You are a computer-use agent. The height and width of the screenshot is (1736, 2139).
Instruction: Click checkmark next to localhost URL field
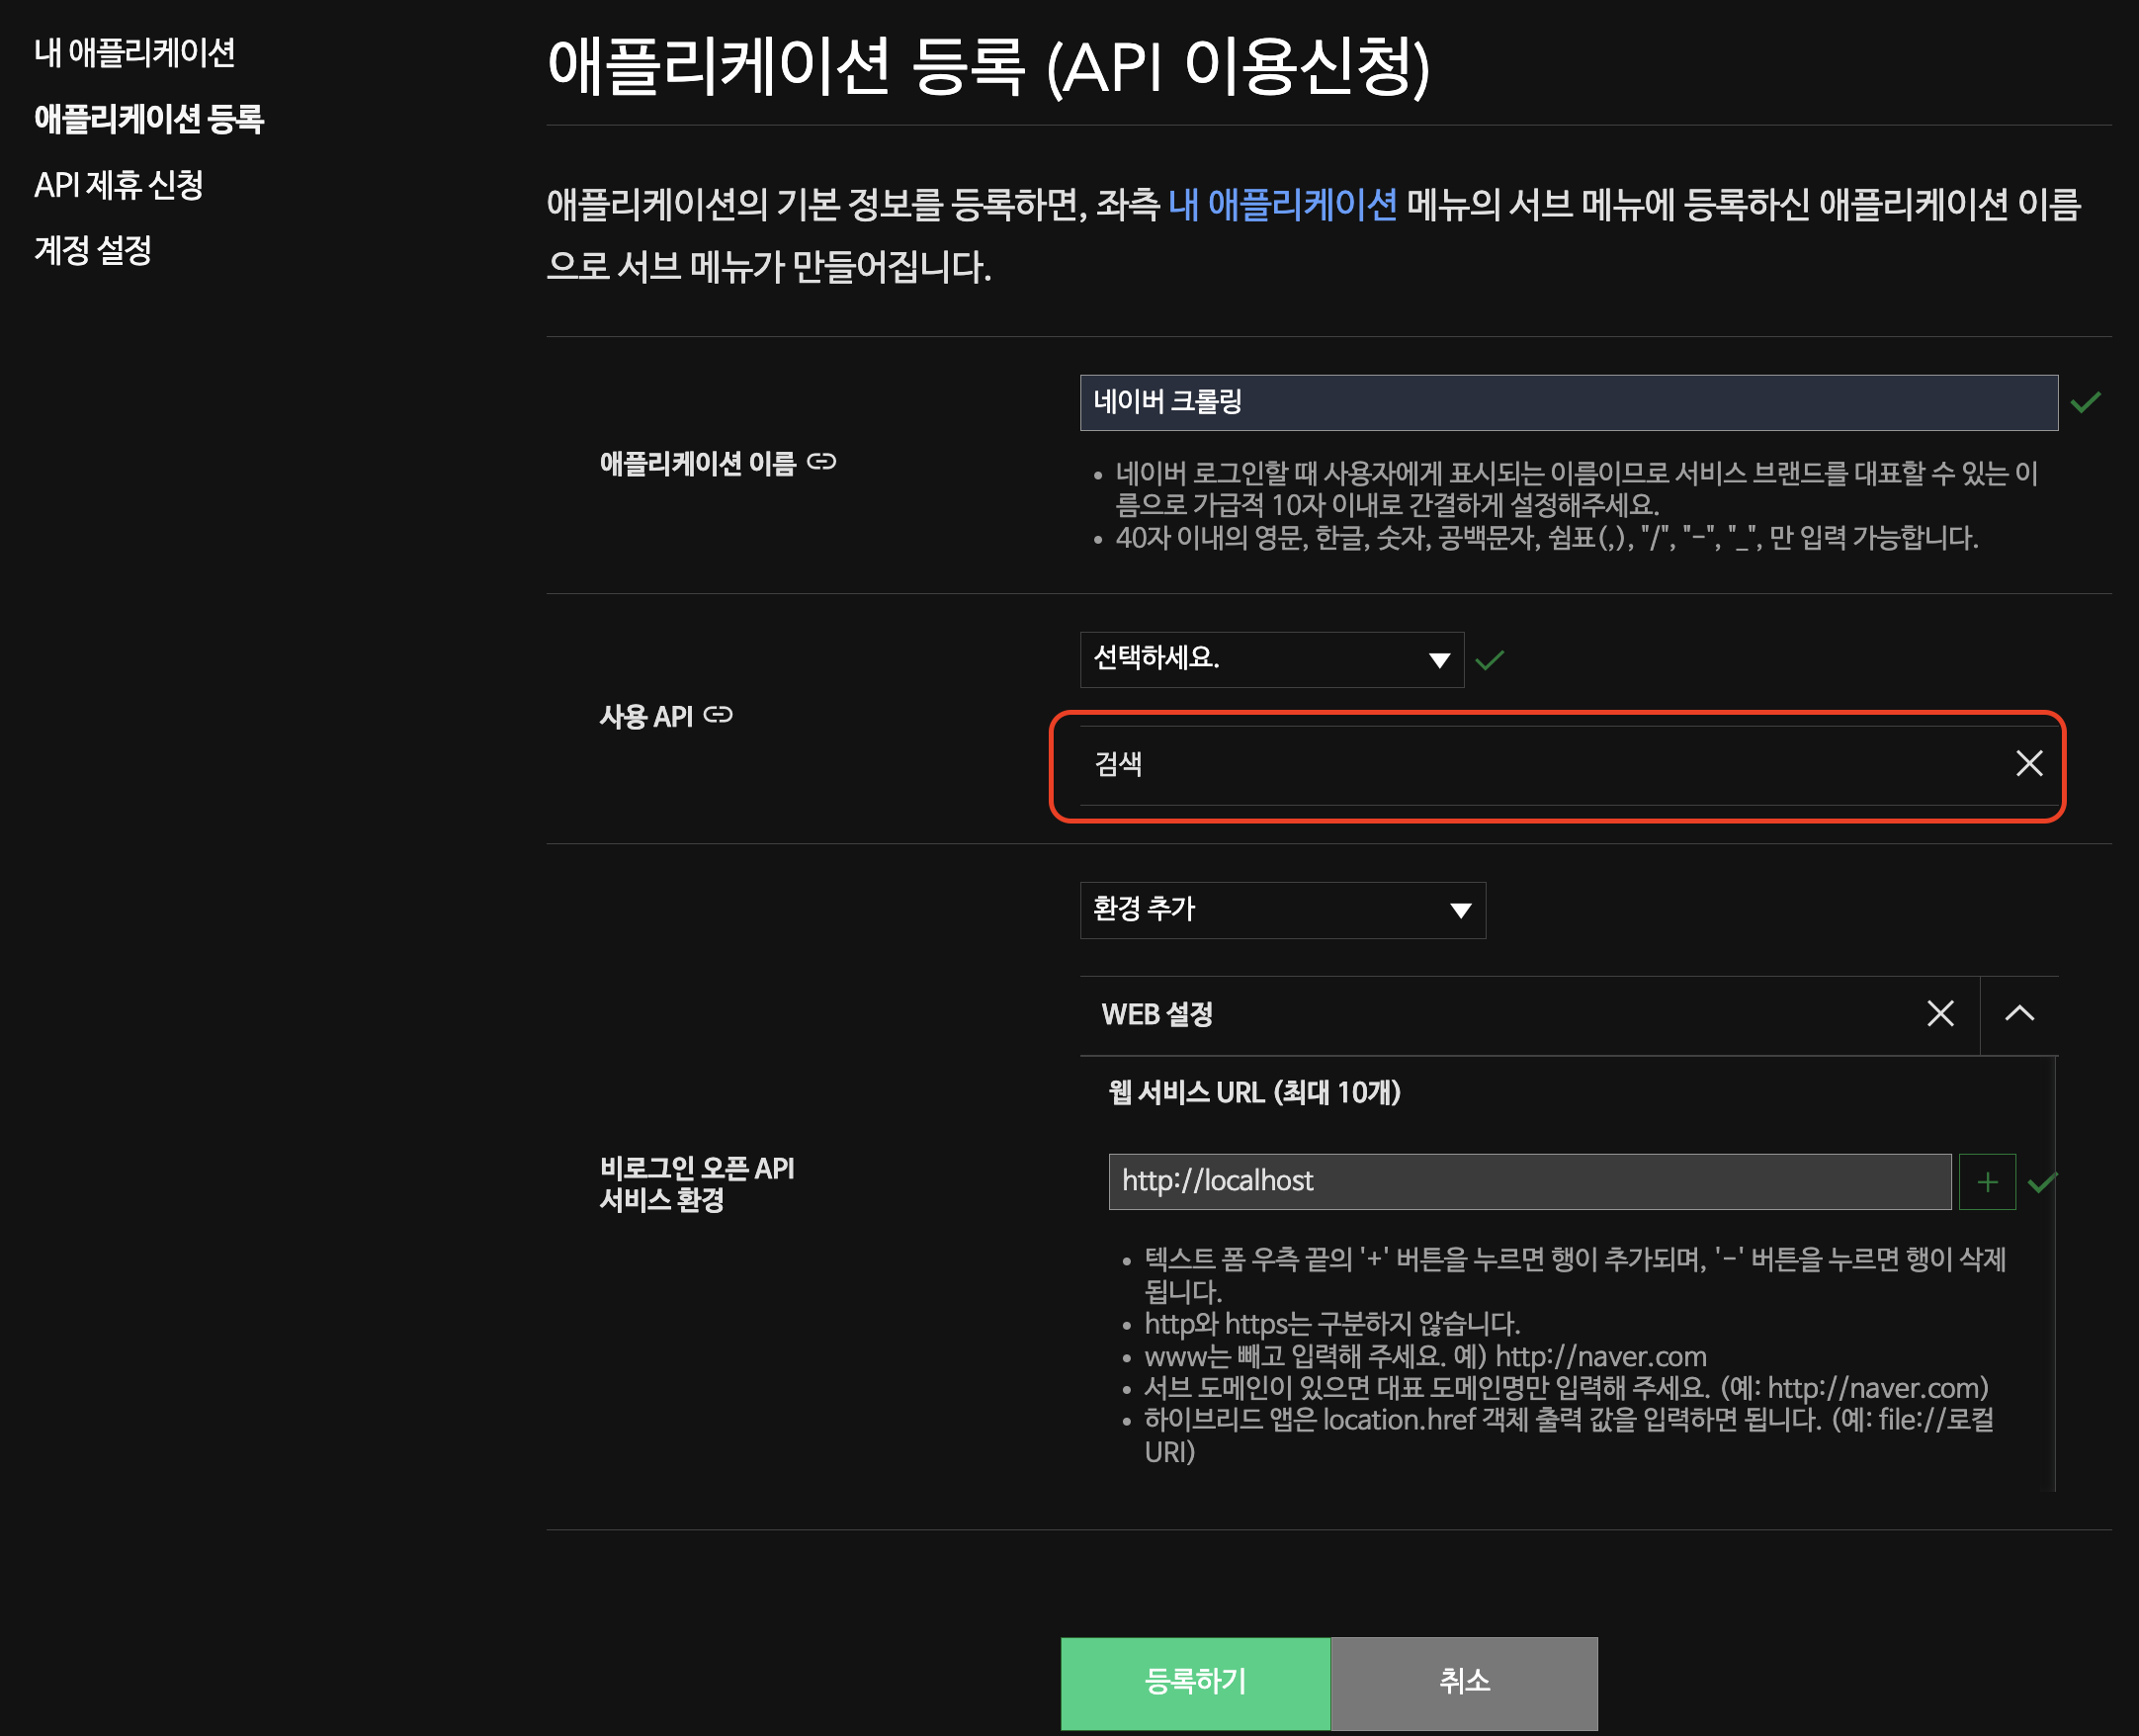click(2041, 1183)
